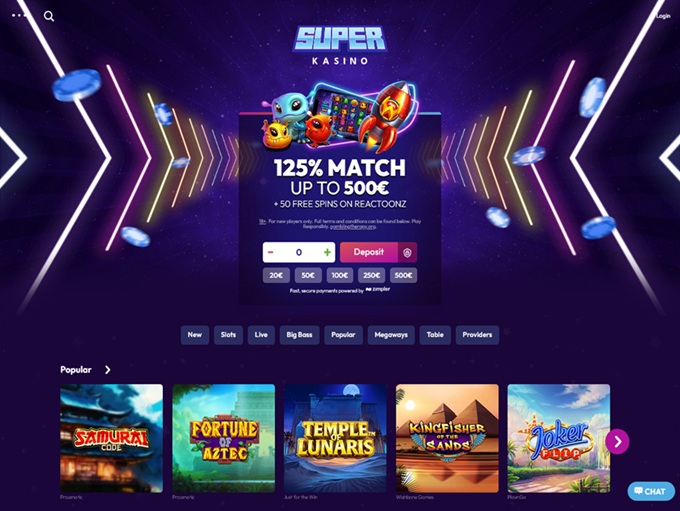Open the Megaways category tab
Image resolution: width=680 pixels, height=511 pixels.
[391, 335]
